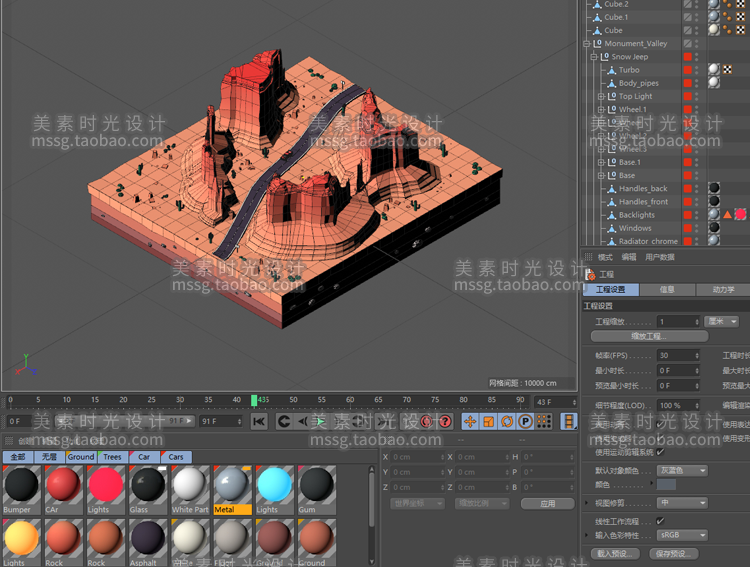750x567 pixels.
Task: Collapse the Monument_Valley tree node
Action: point(587,44)
